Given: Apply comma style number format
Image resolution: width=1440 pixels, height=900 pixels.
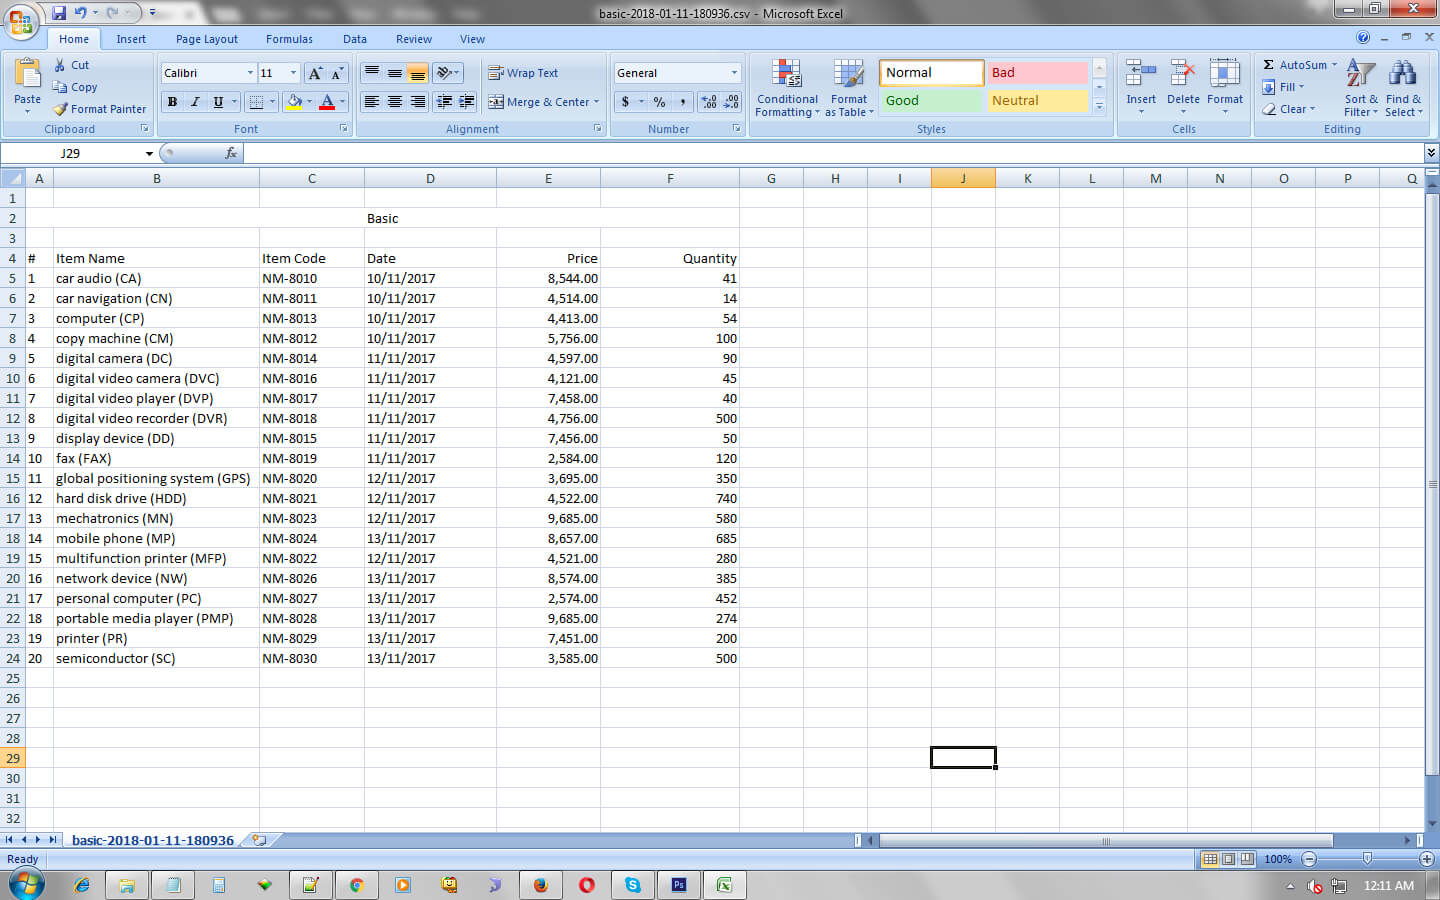Looking at the screenshot, I should coord(682,102).
